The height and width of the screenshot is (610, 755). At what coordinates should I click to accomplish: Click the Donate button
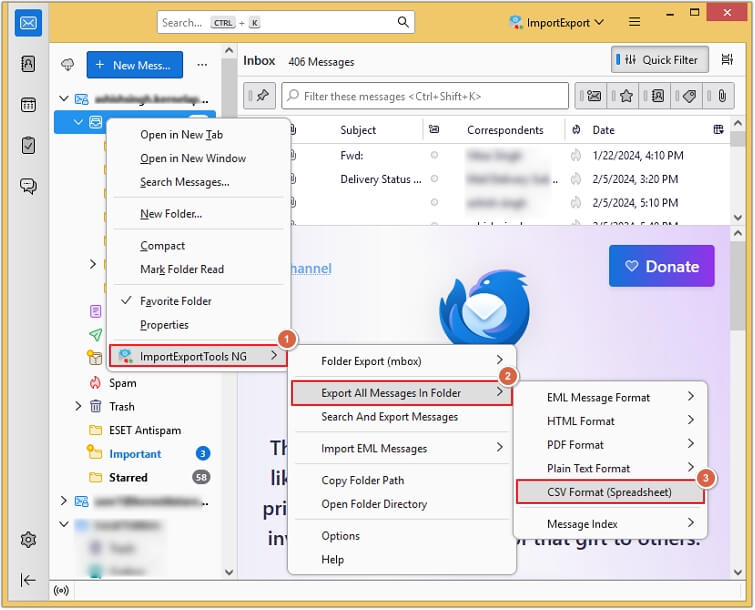click(662, 266)
